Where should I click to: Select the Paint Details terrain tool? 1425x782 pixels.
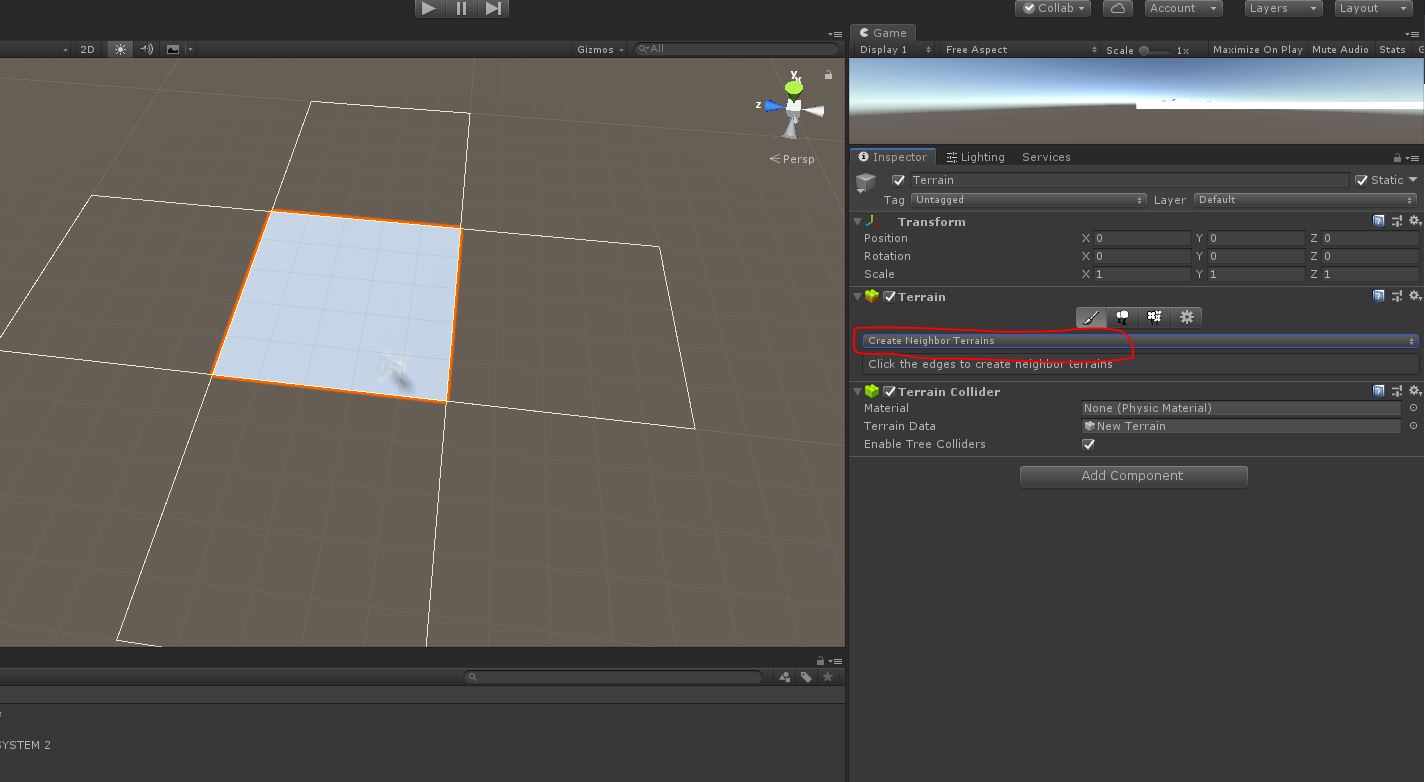point(1155,317)
